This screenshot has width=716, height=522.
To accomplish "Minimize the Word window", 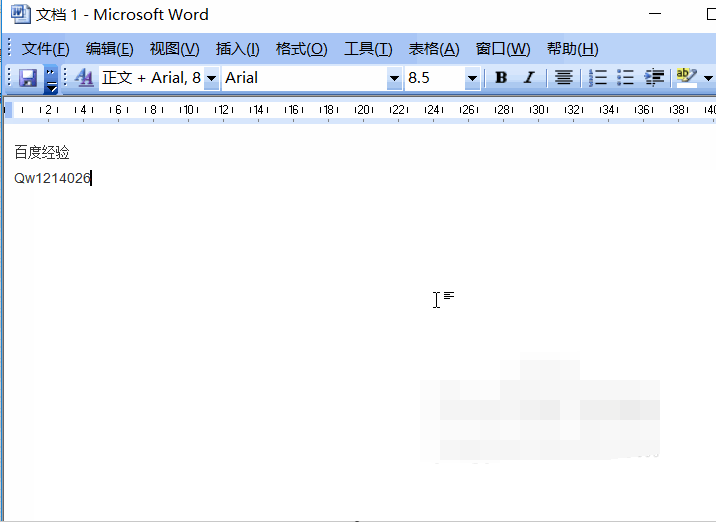I will click(x=655, y=14).
